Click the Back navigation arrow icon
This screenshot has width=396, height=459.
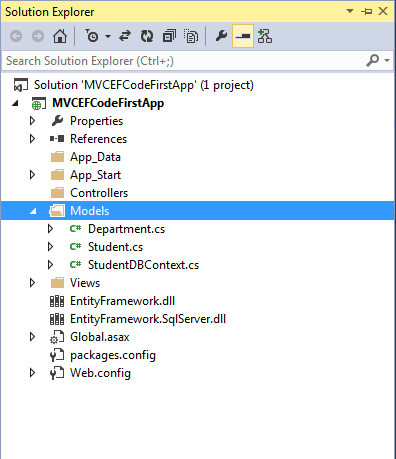(x=16, y=36)
